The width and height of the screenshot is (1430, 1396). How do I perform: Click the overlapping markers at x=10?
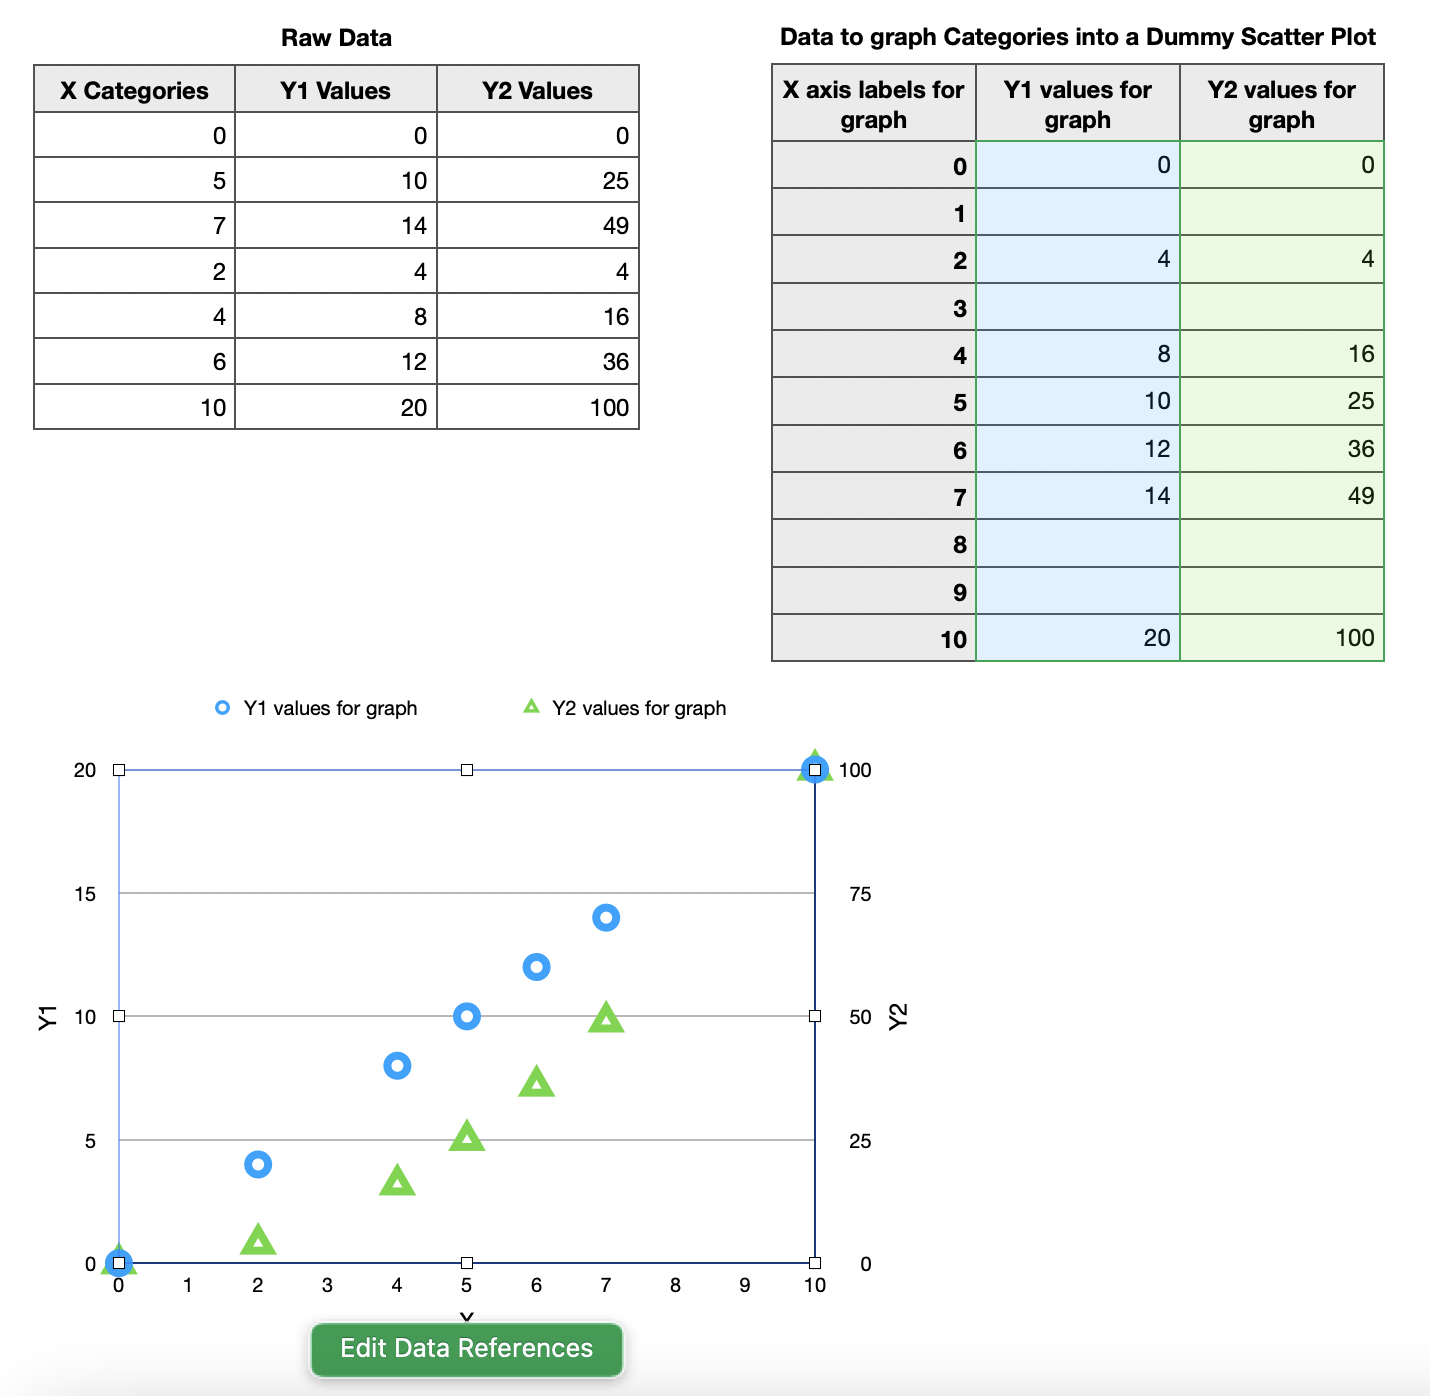click(x=815, y=769)
